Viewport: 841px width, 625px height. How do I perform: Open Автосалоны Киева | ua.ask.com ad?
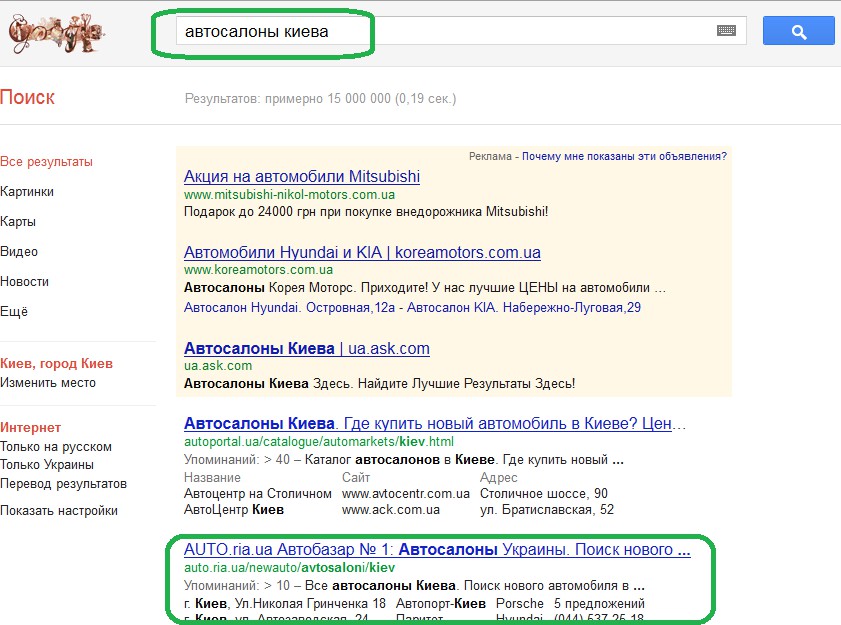tap(307, 348)
